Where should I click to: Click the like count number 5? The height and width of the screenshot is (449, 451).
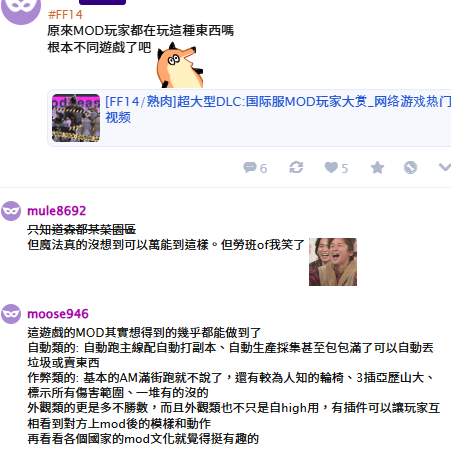click(345, 168)
